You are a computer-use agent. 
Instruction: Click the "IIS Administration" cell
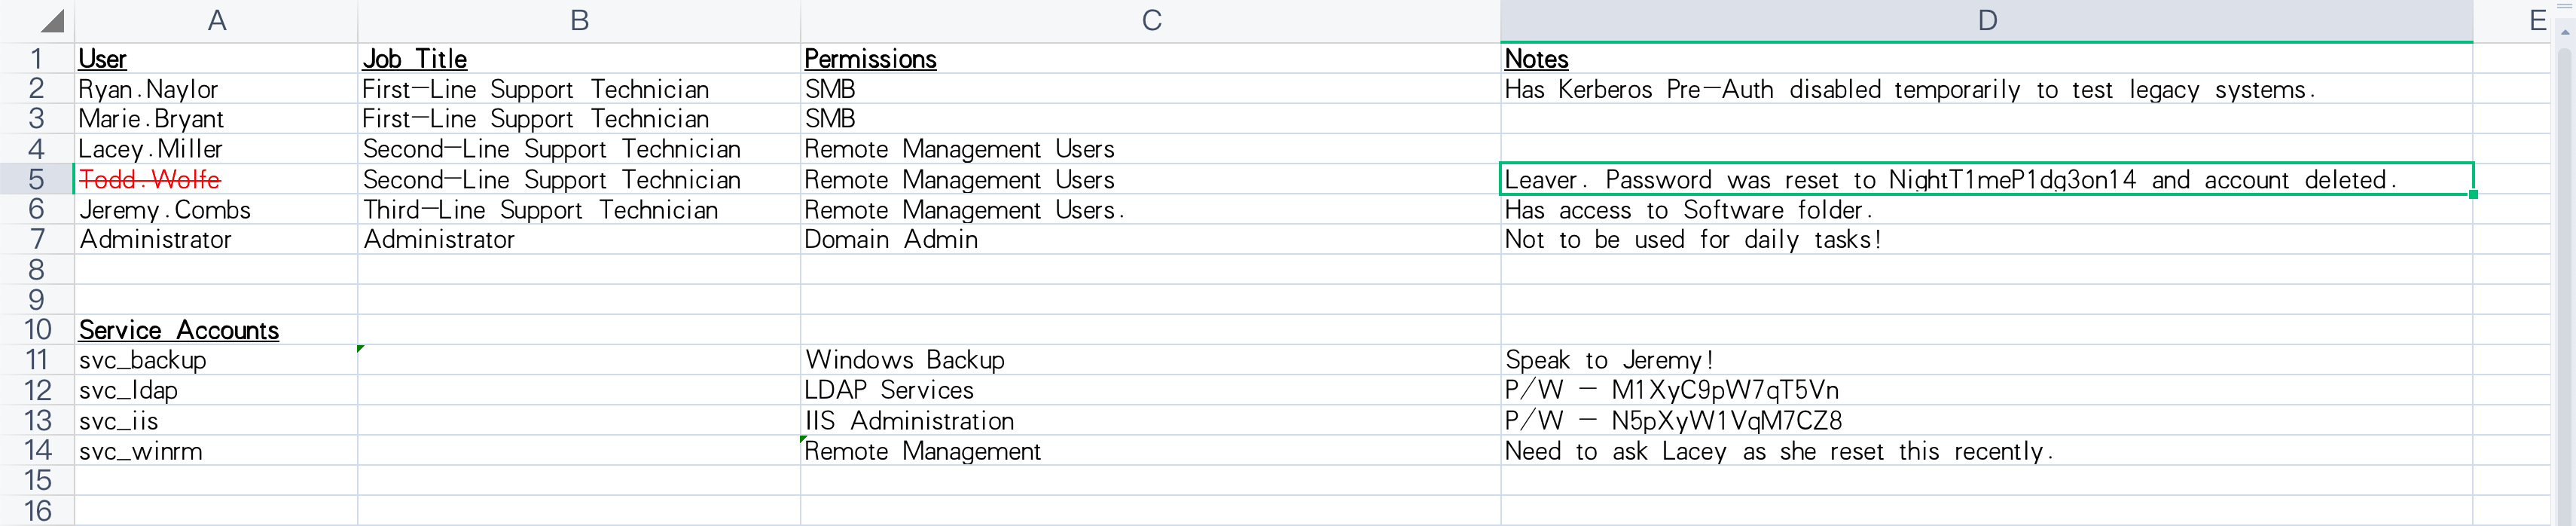(1151, 421)
